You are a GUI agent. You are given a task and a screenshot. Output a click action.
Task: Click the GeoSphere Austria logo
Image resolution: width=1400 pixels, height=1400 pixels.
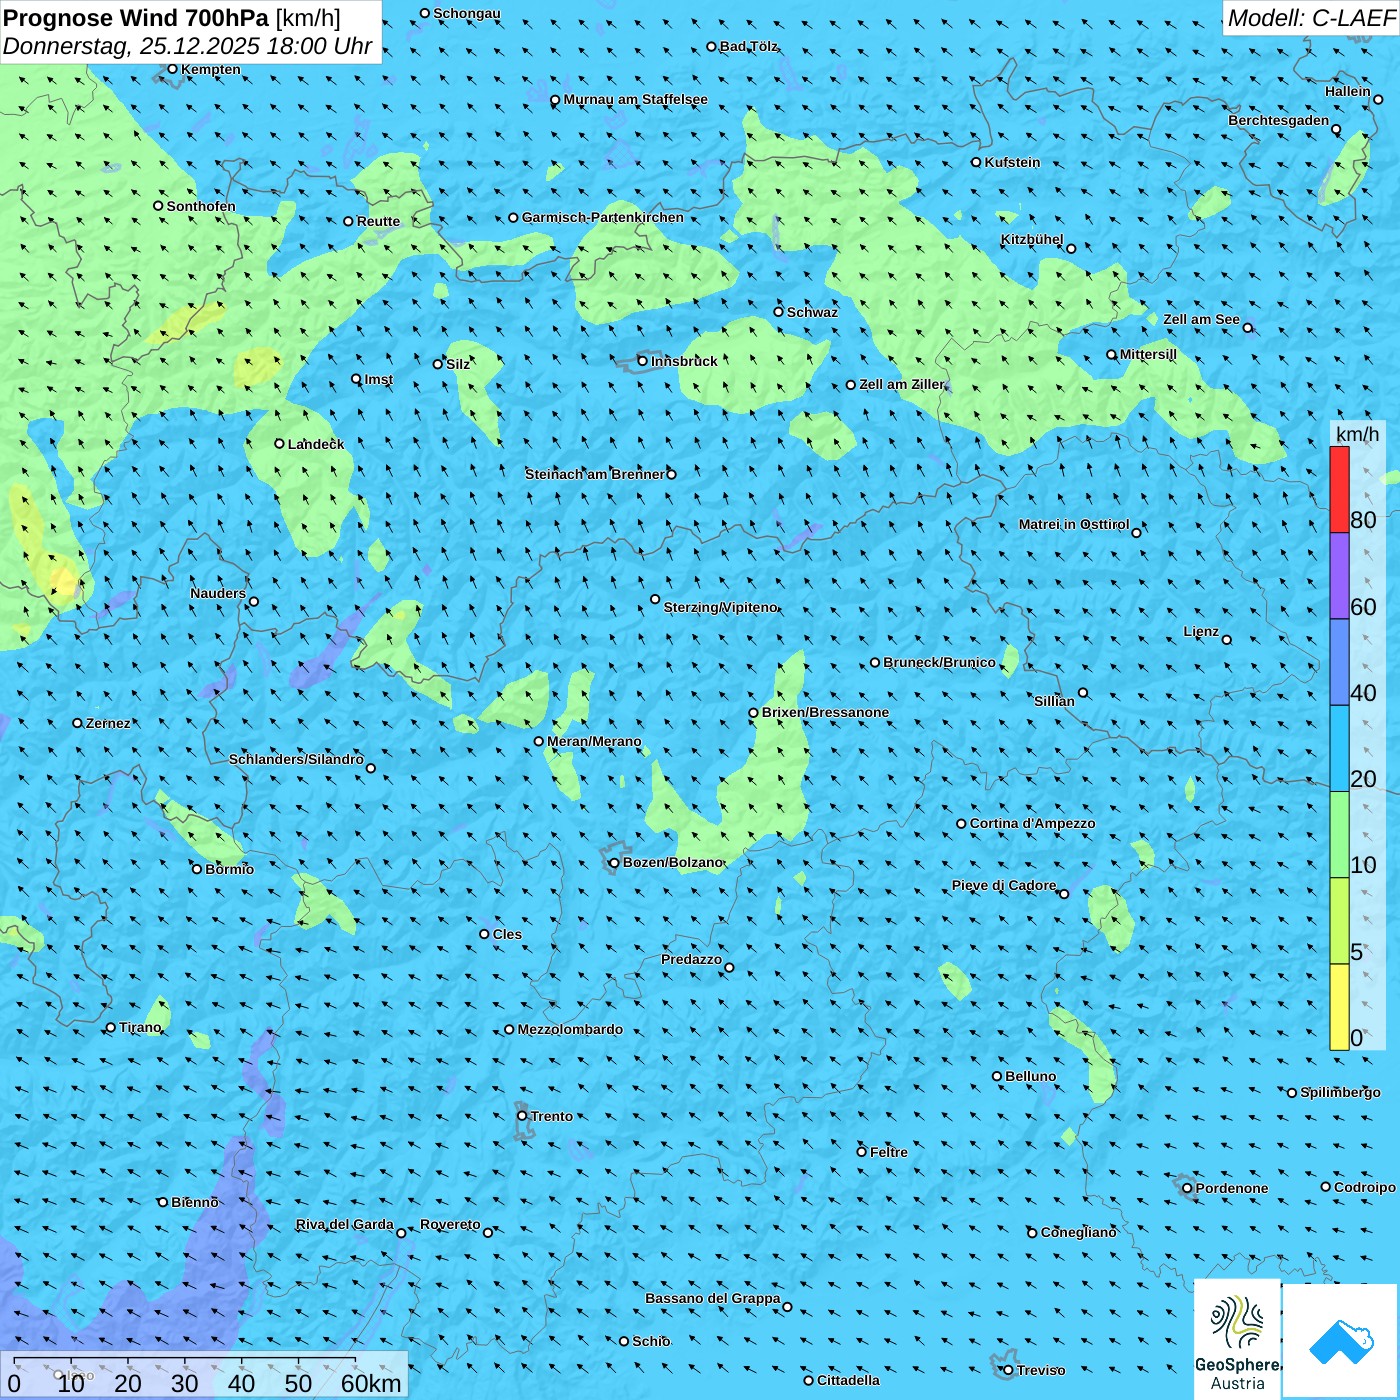pyautogui.click(x=1237, y=1338)
